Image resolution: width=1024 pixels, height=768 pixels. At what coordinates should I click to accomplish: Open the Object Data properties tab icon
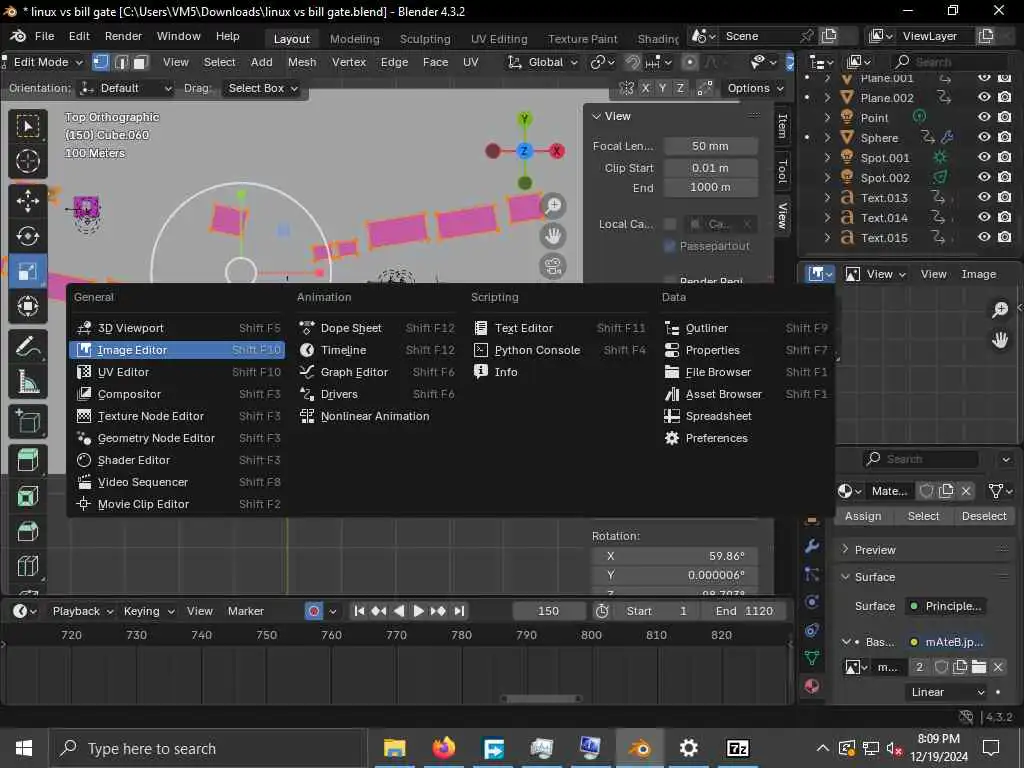(x=812, y=658)
